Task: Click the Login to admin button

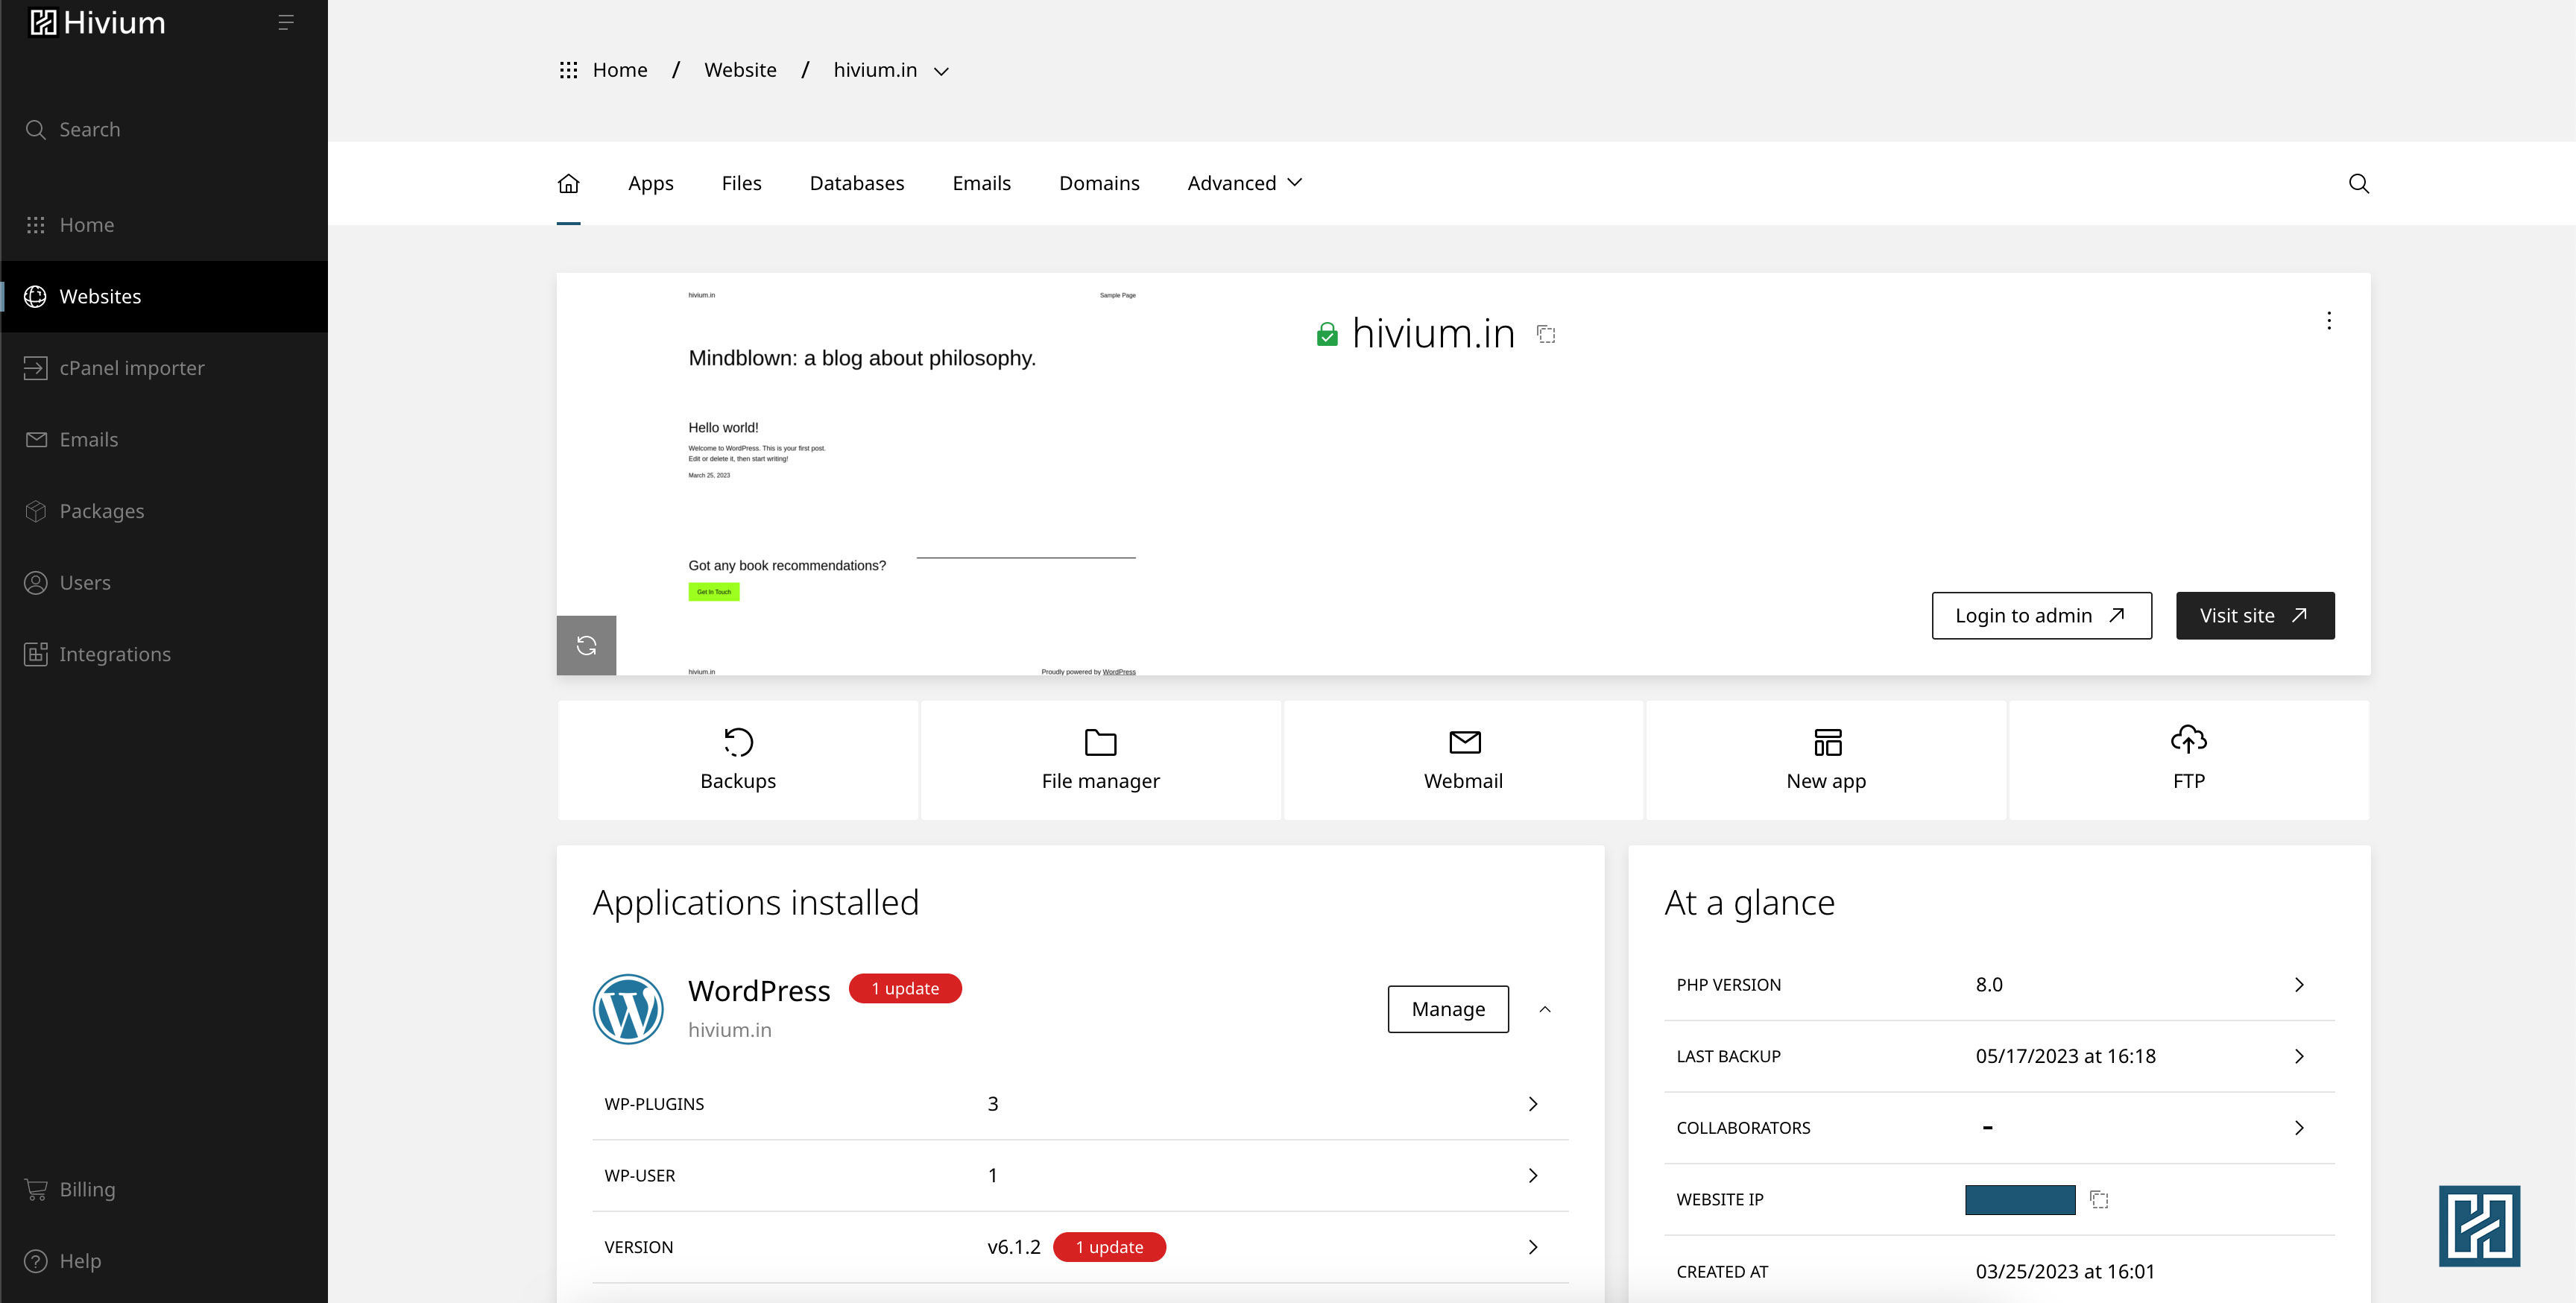Action: (2041, 616)
